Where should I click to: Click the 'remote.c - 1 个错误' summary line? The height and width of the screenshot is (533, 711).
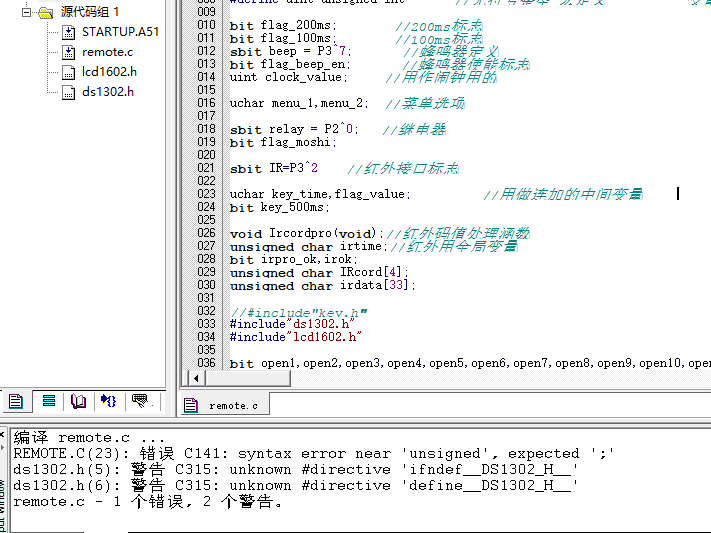coord(148,502)
